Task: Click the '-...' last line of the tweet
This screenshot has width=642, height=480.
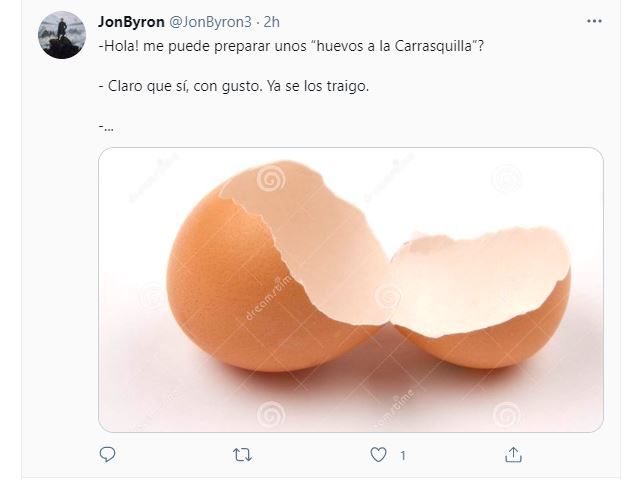Action: [x=106, y=127]
